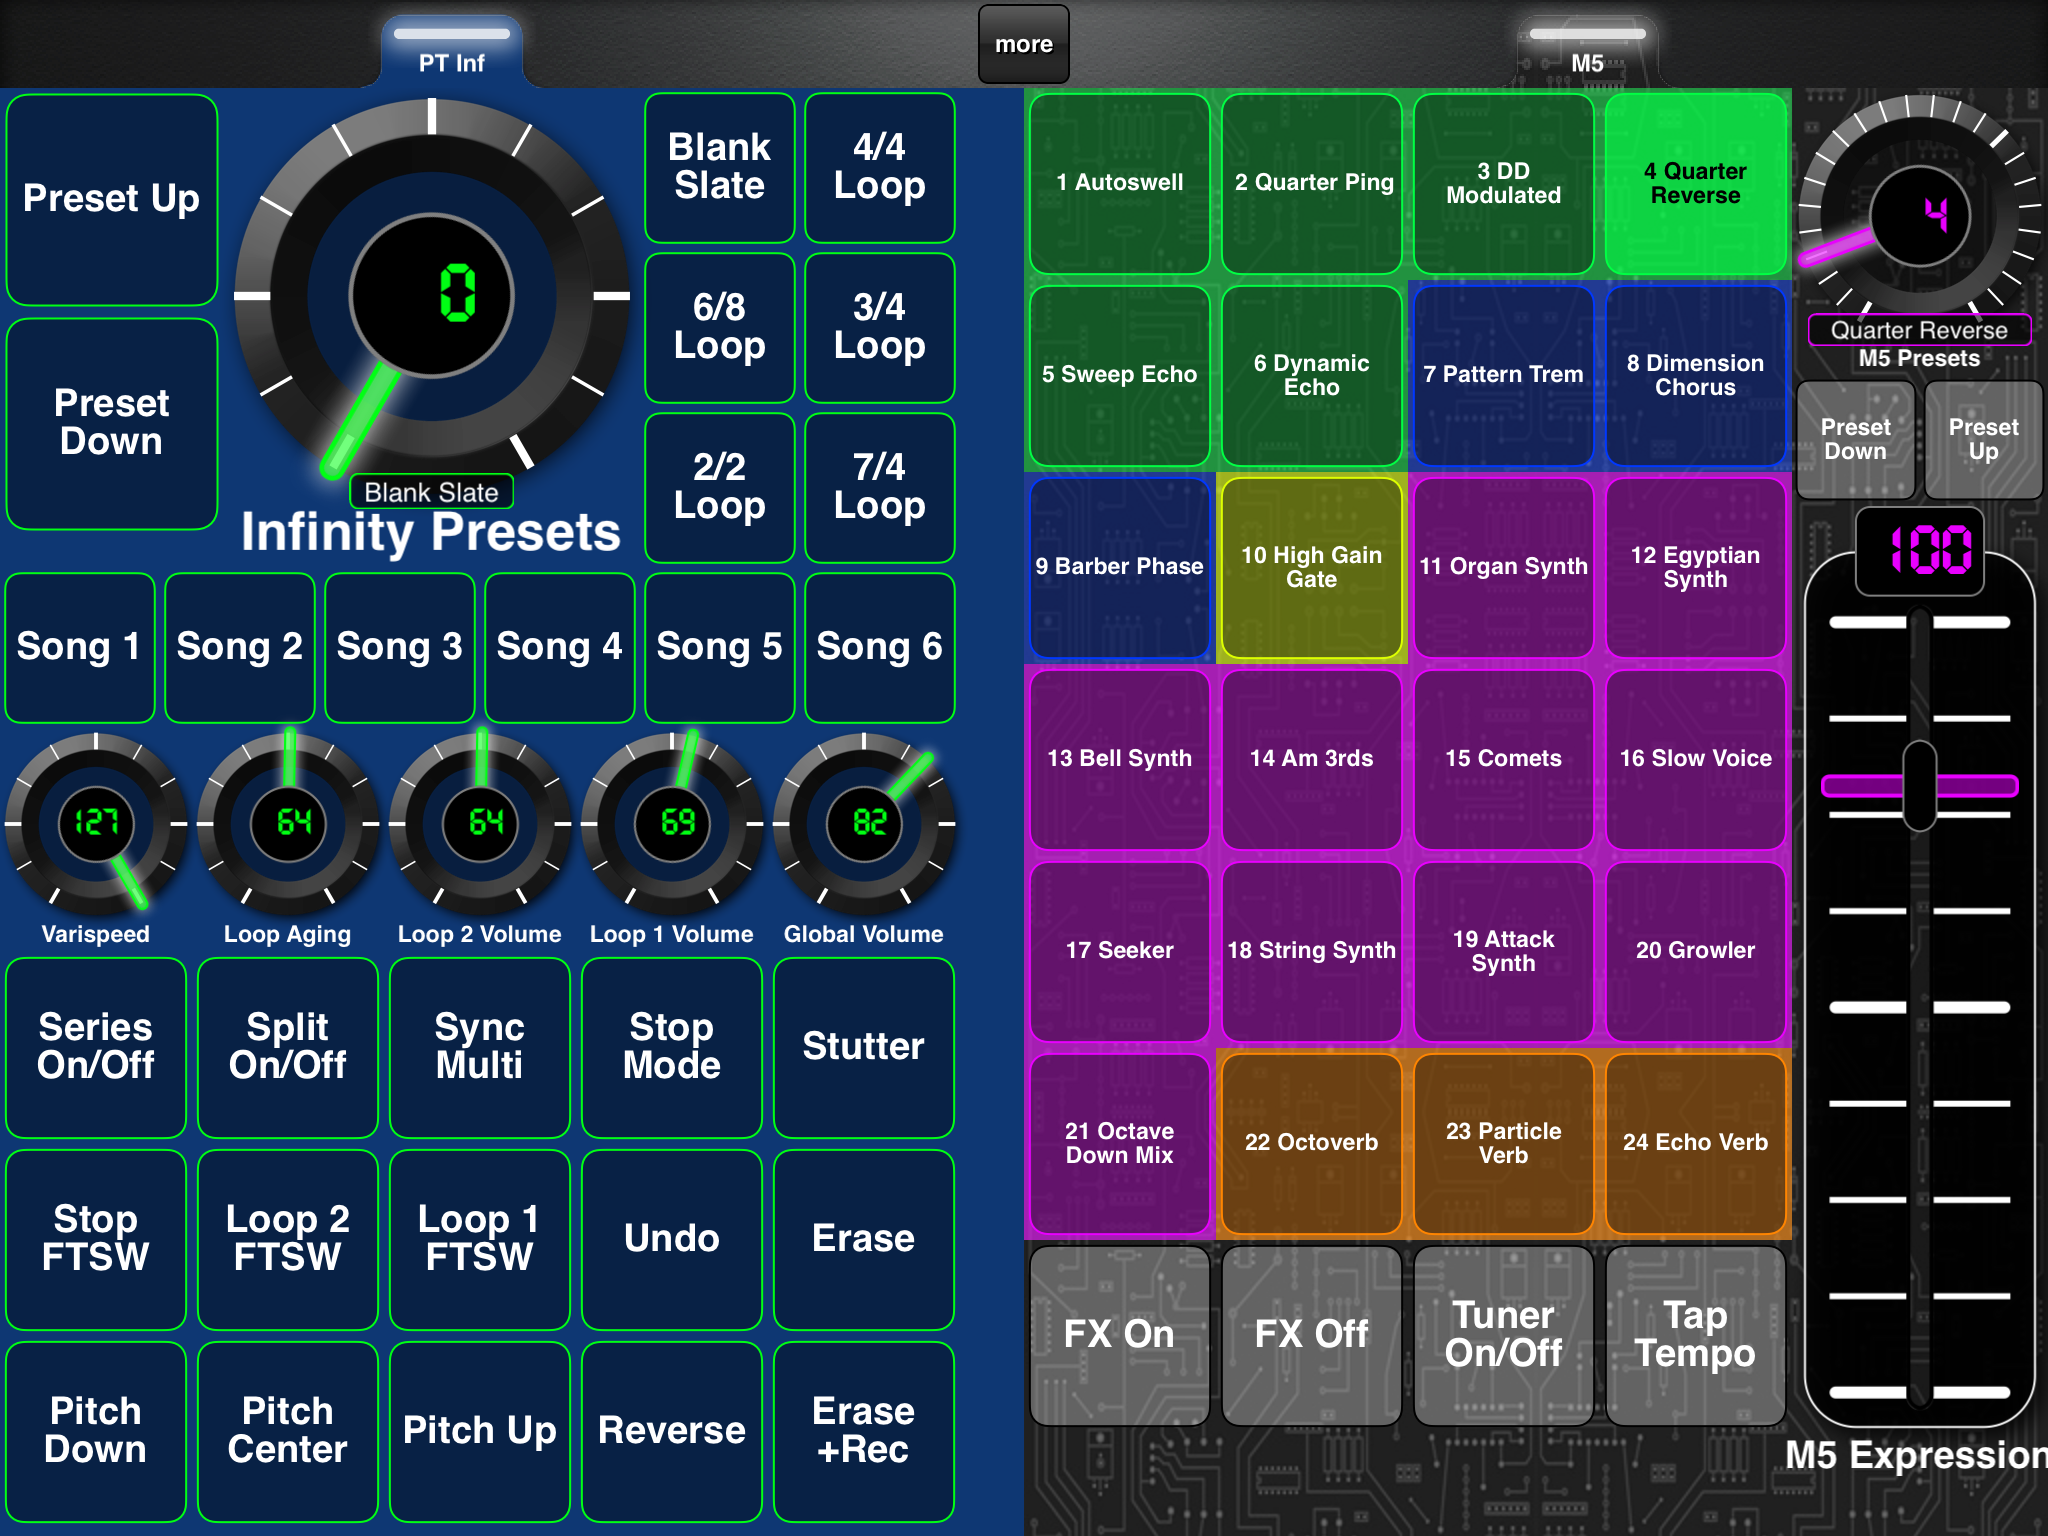The height and width of the screenshot is (1536, 2048).
Task: Select M5 preset 10 High Gain Gate
Action: tap(1312, 567)
